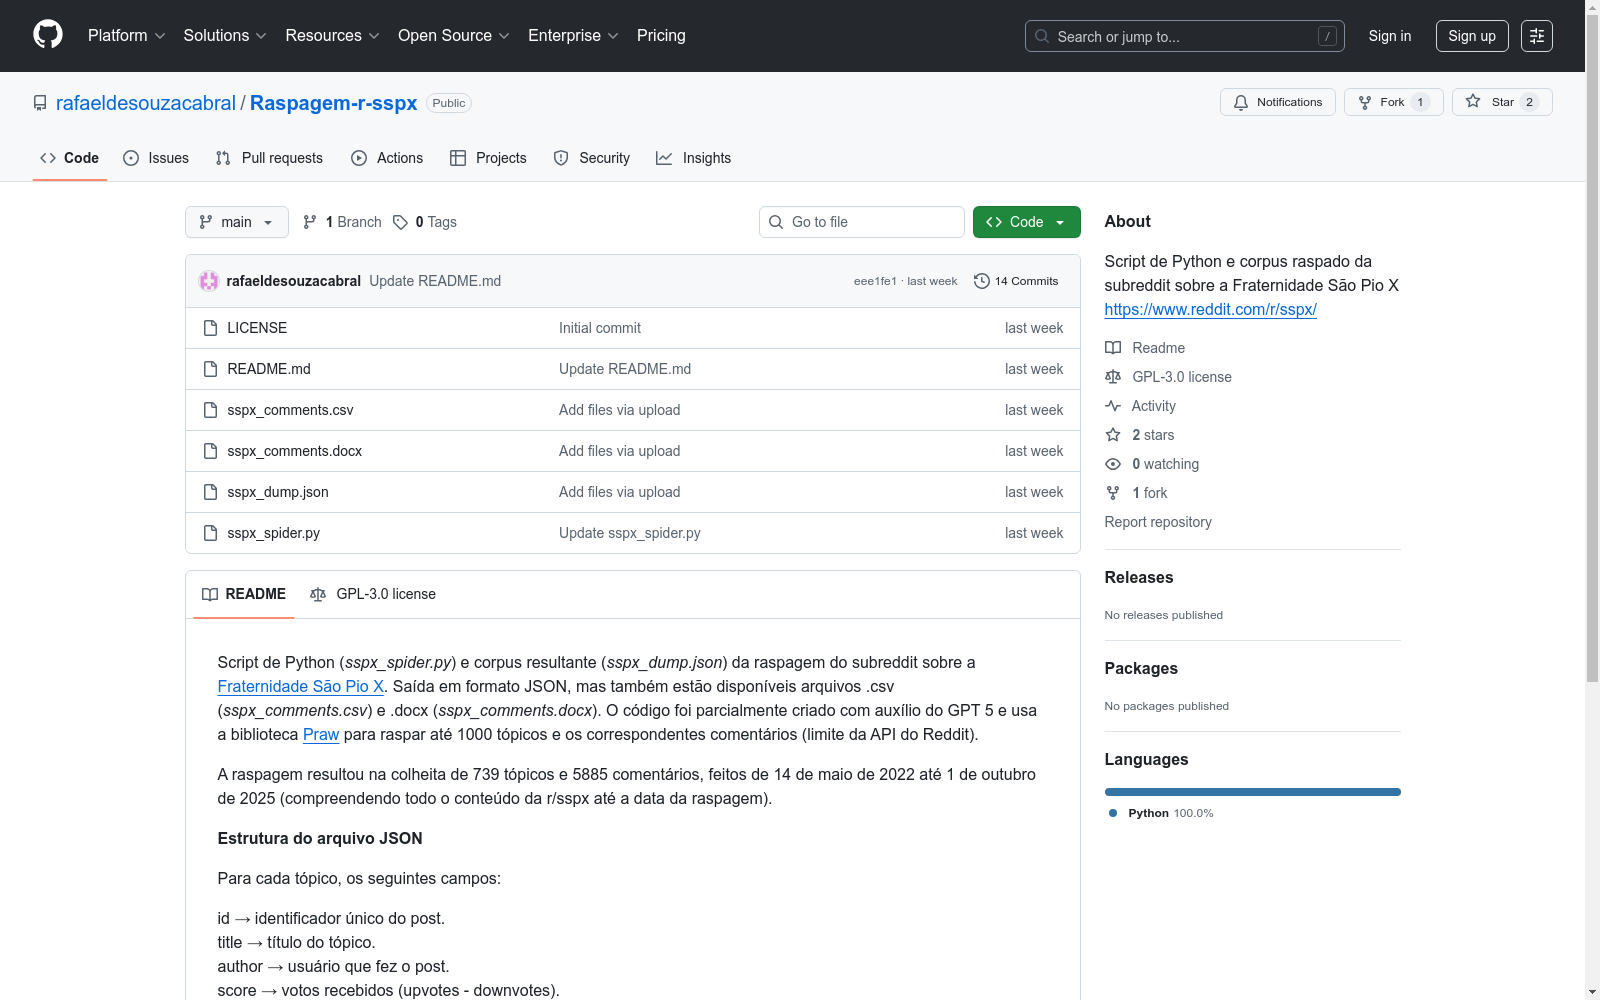The width and height of the screenshot is (1600, 1000).
Task: Click the Python 100.0% language link
Action: click(1161, 813)
